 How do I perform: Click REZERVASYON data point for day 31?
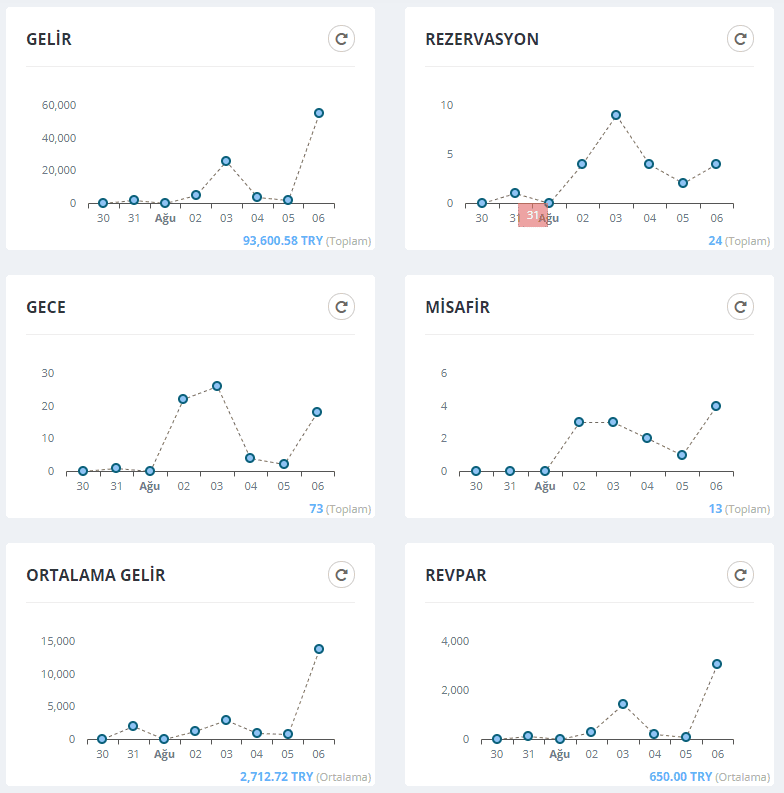(515, 193)
